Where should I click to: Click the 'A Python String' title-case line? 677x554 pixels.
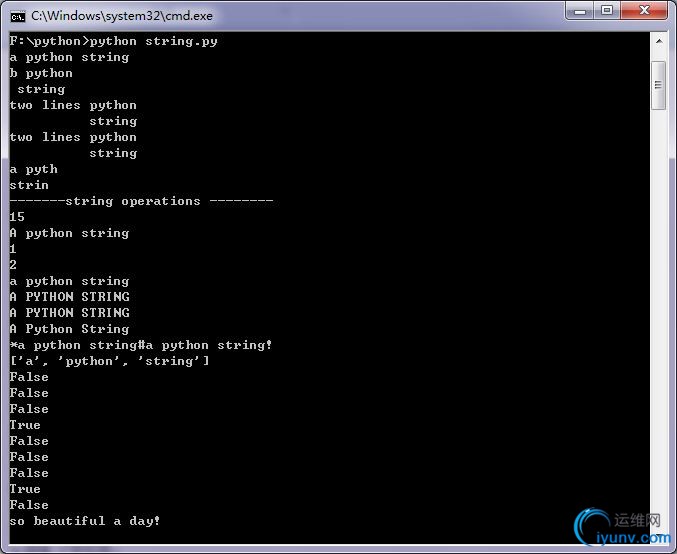click(70, 329)
